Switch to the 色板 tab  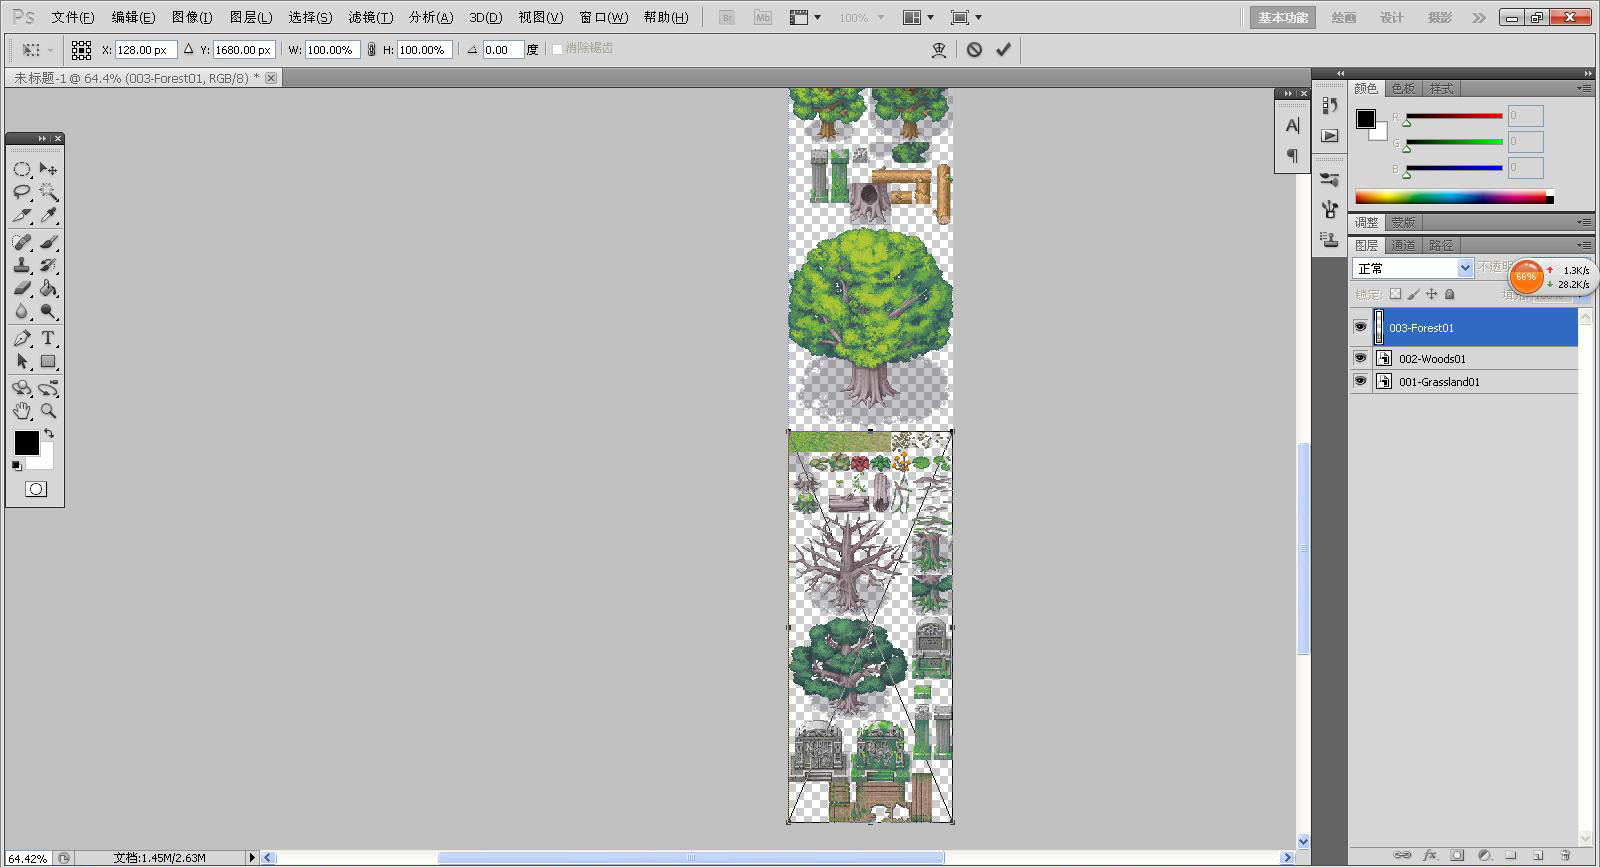pos(1403,88)
